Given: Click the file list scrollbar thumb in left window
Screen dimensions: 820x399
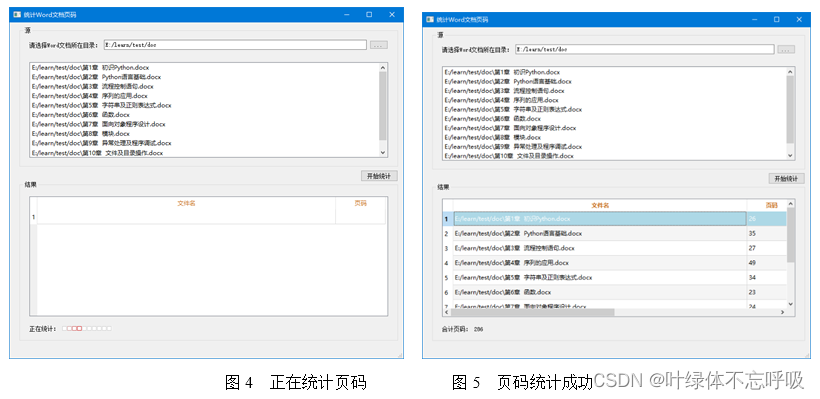Looking at the screenshot, I should pyautogui.click(x=383, y=106).
